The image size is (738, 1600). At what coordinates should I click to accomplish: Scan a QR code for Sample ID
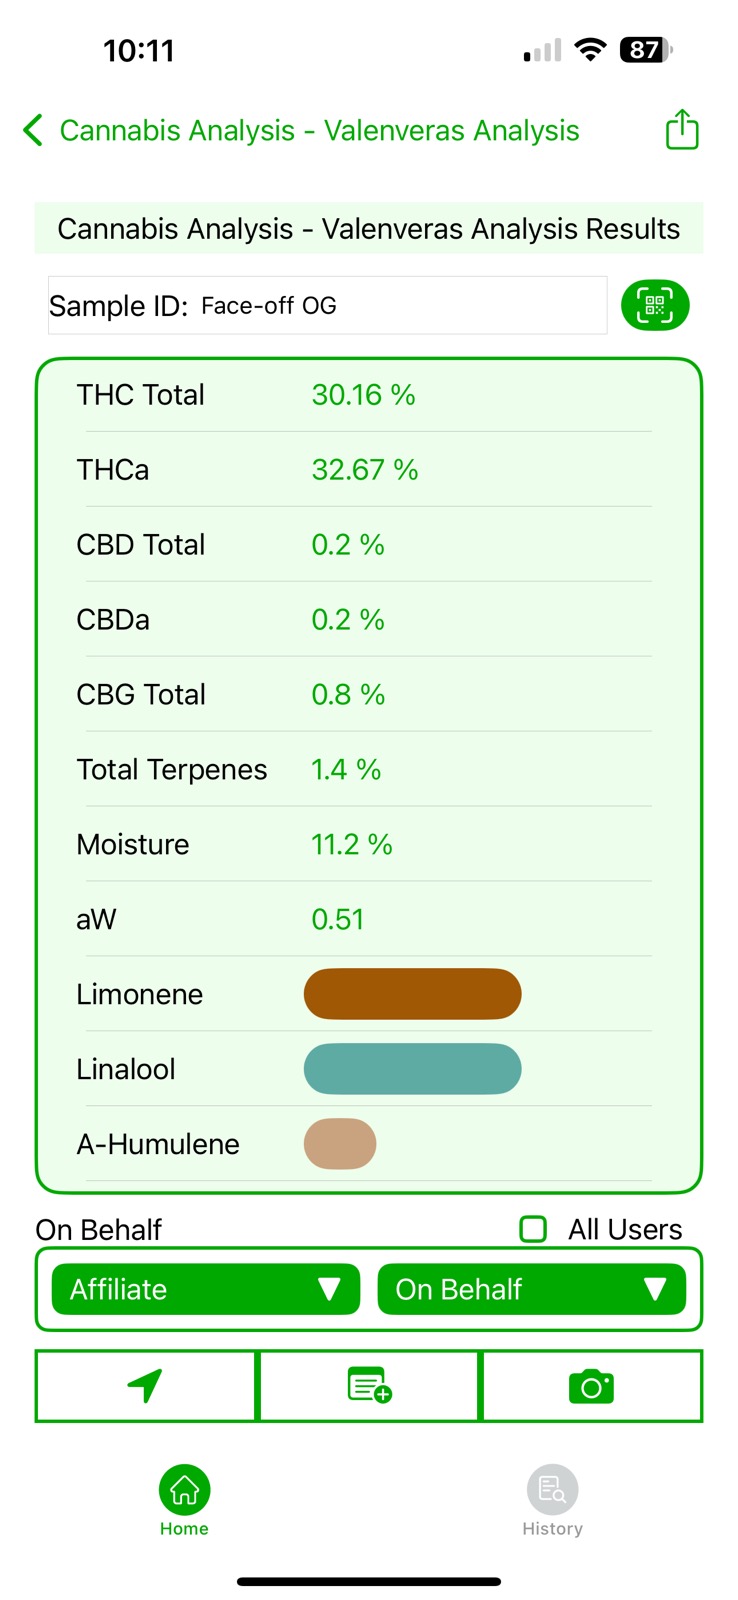[x=655, y=305]
